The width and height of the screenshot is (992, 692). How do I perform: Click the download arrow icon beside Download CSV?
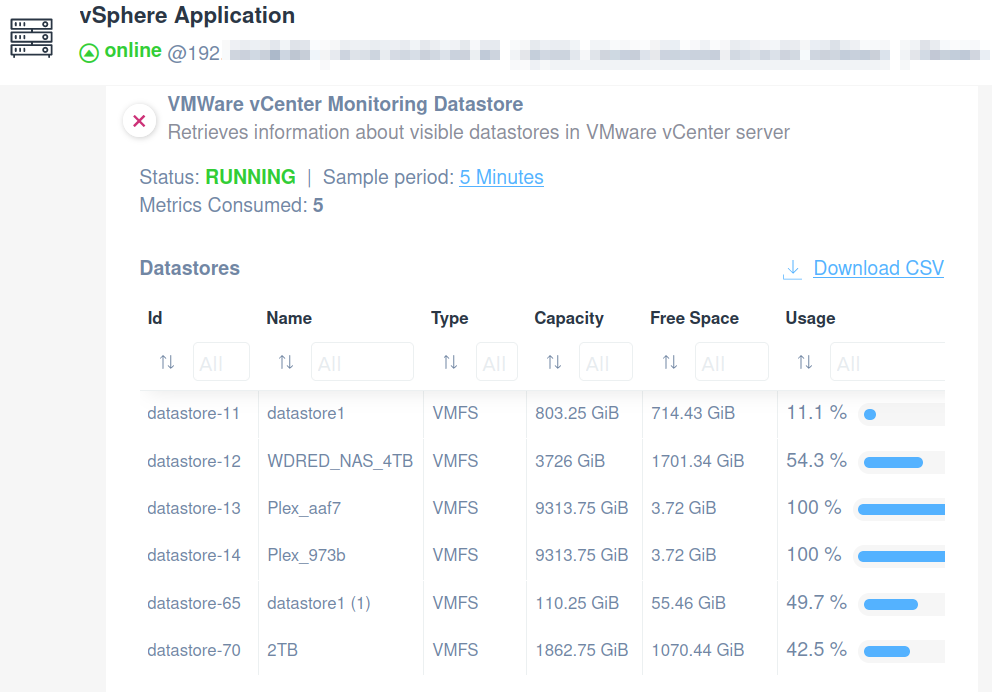793,269
